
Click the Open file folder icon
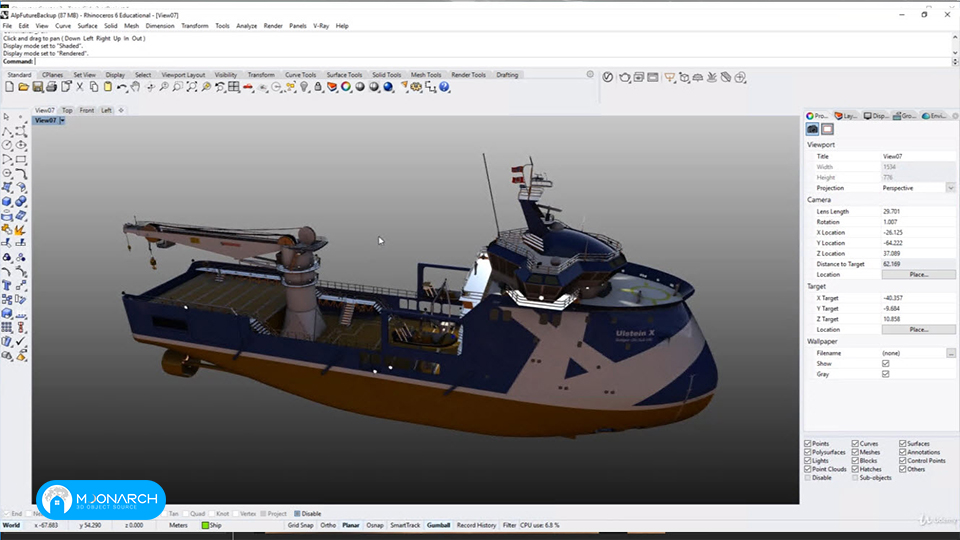[23, 88]
